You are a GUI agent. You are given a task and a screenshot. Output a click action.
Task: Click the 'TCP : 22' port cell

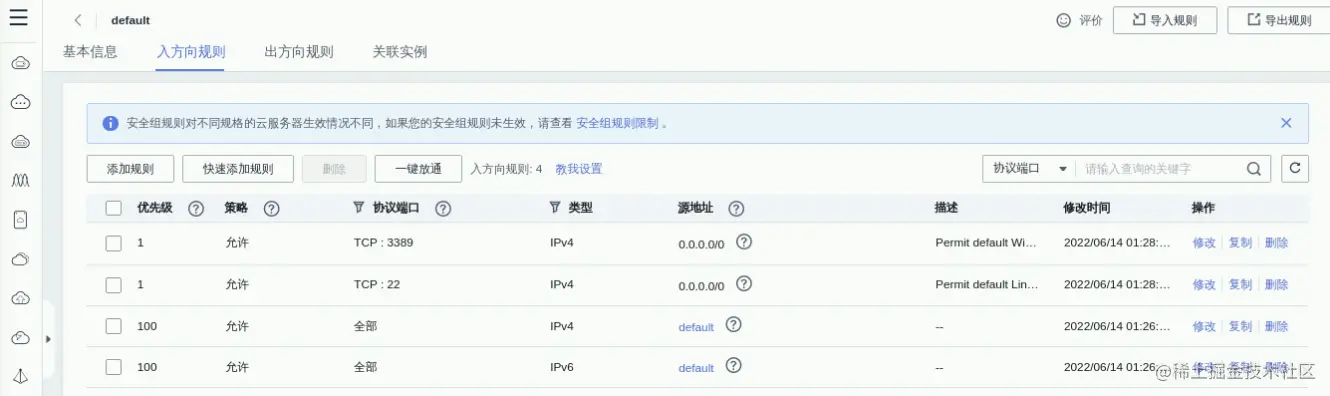(377, 285)
